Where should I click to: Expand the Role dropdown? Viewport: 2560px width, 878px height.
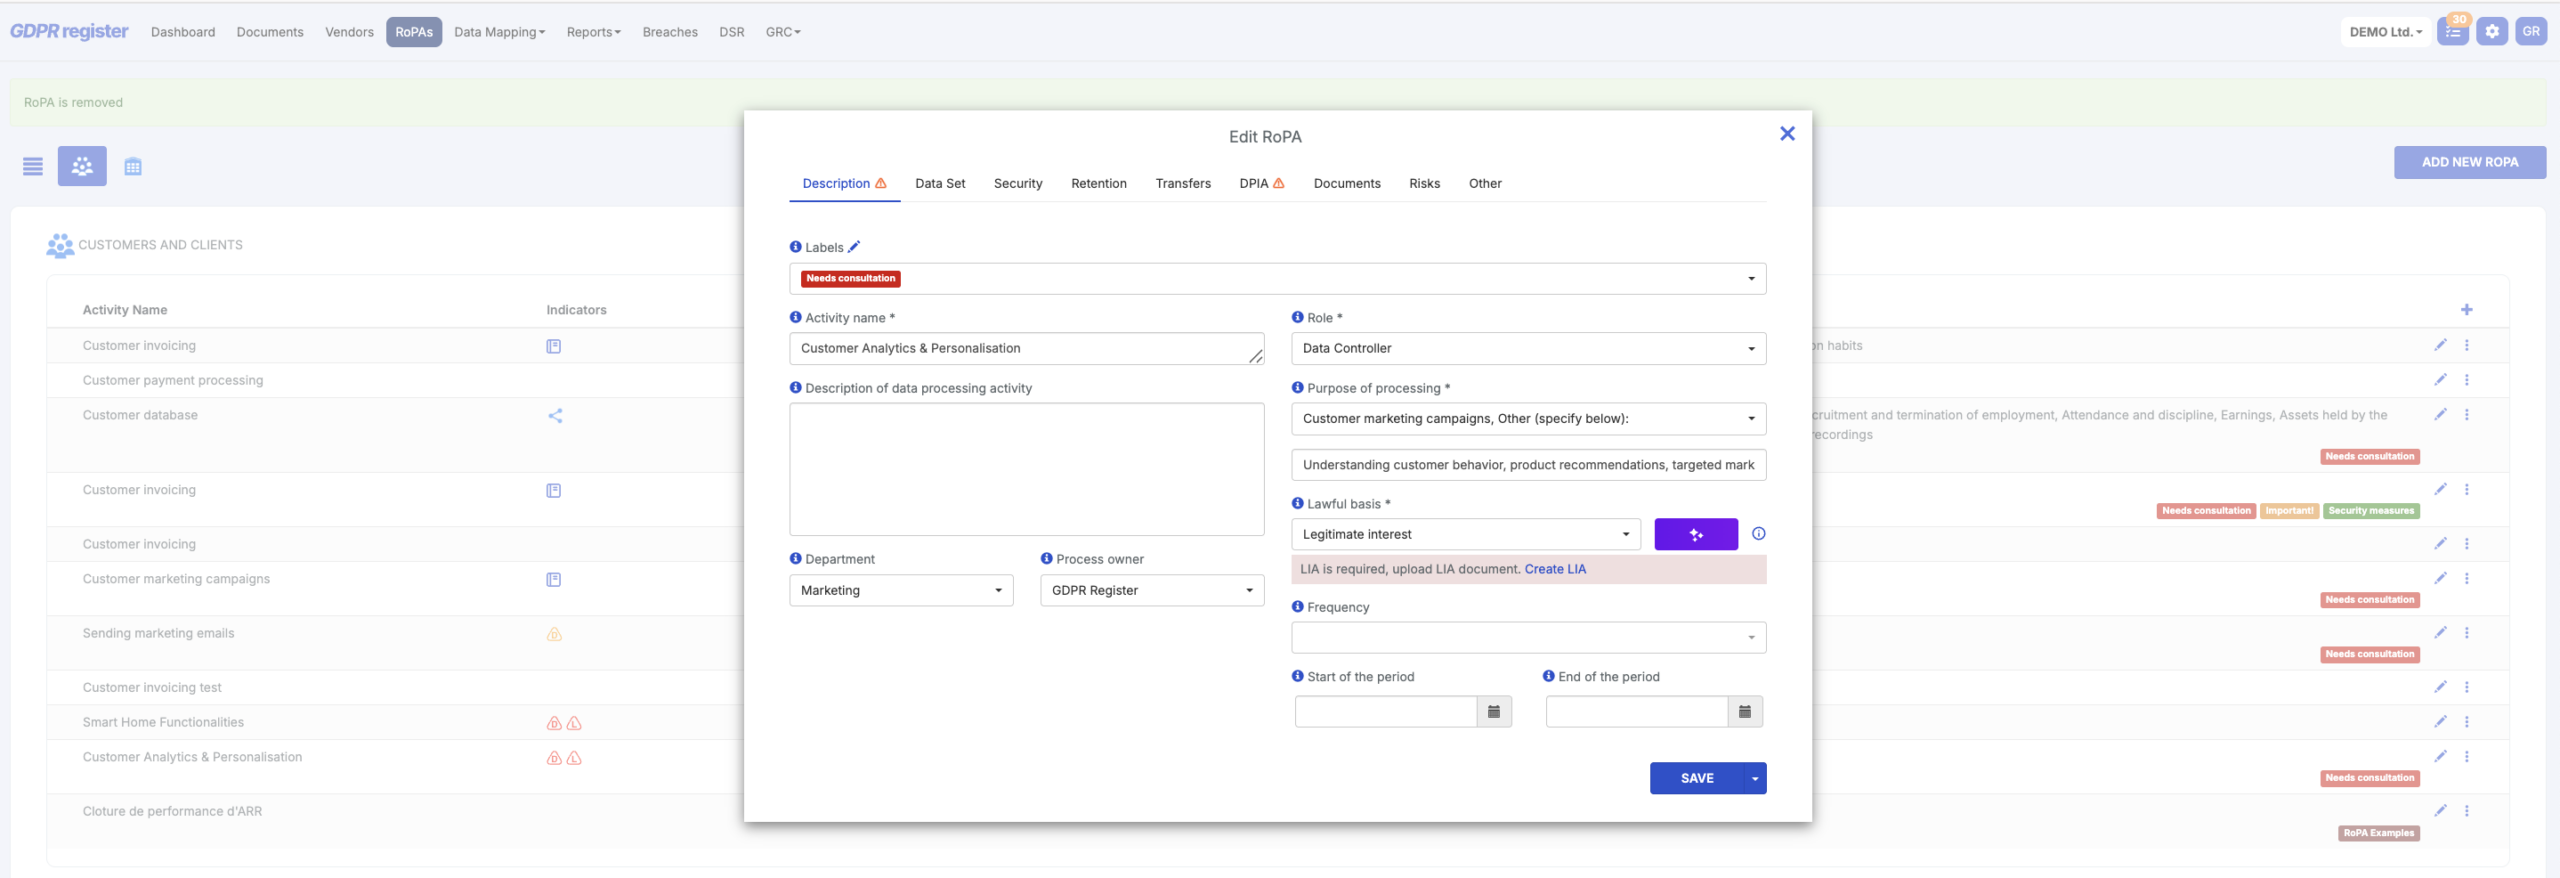1527,349
